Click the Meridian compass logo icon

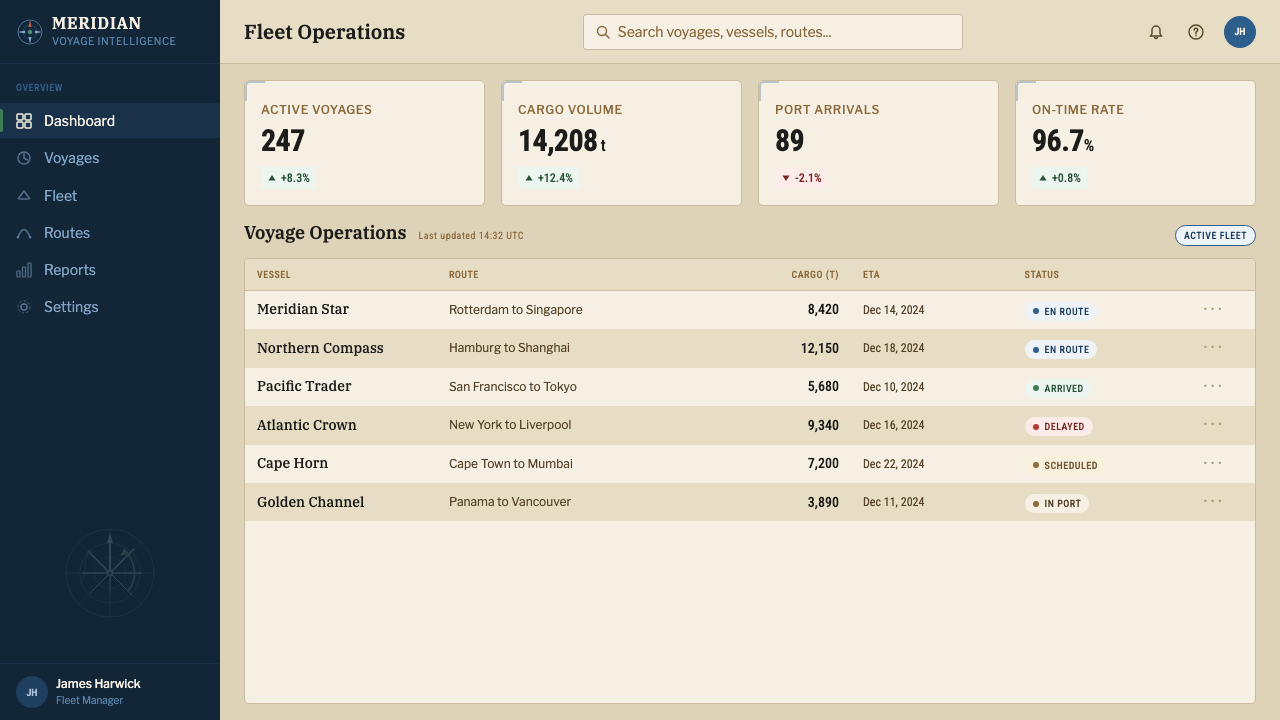point(30,32)
